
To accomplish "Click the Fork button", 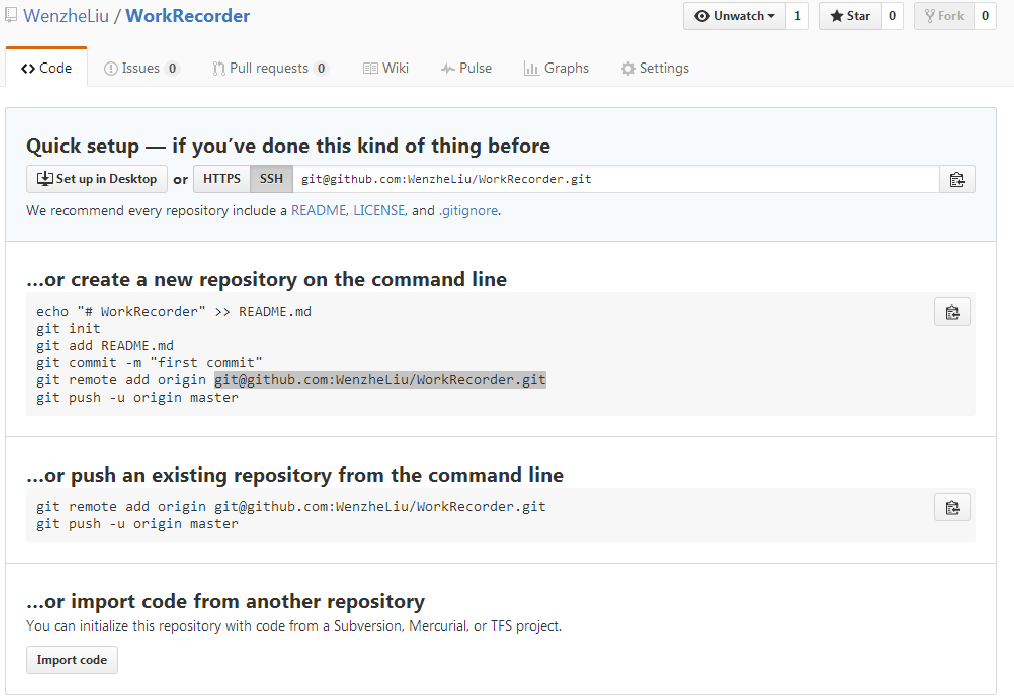I will [x=944, y=16].
